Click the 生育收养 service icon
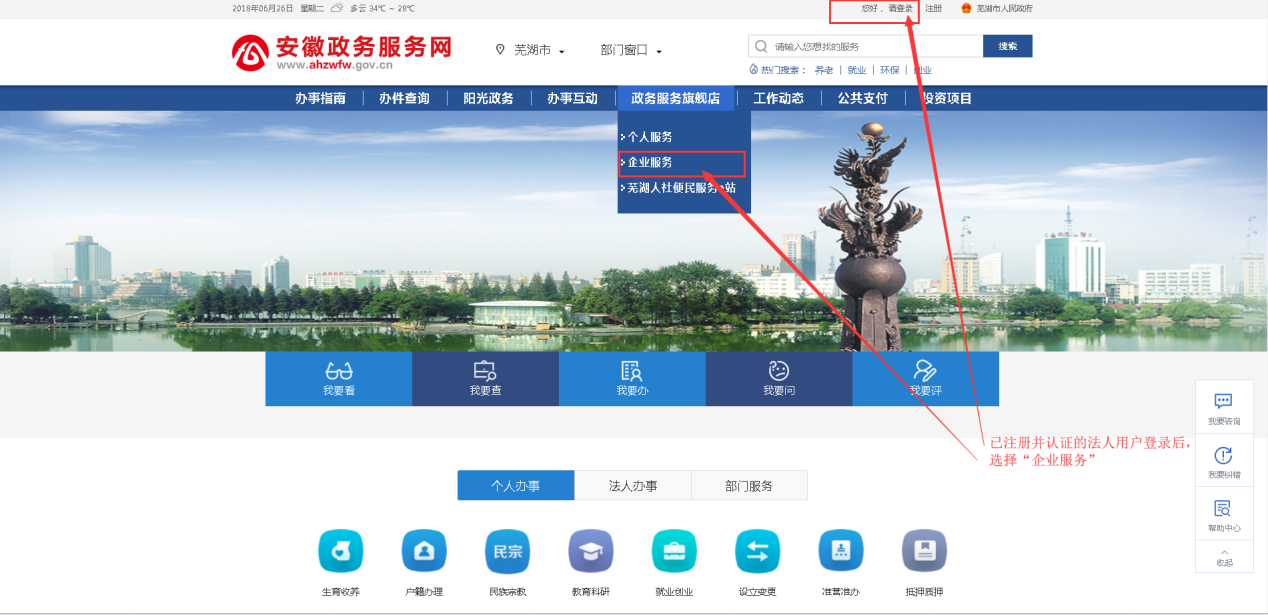This screenshot has height=615, width=1268. coord(340,551)
